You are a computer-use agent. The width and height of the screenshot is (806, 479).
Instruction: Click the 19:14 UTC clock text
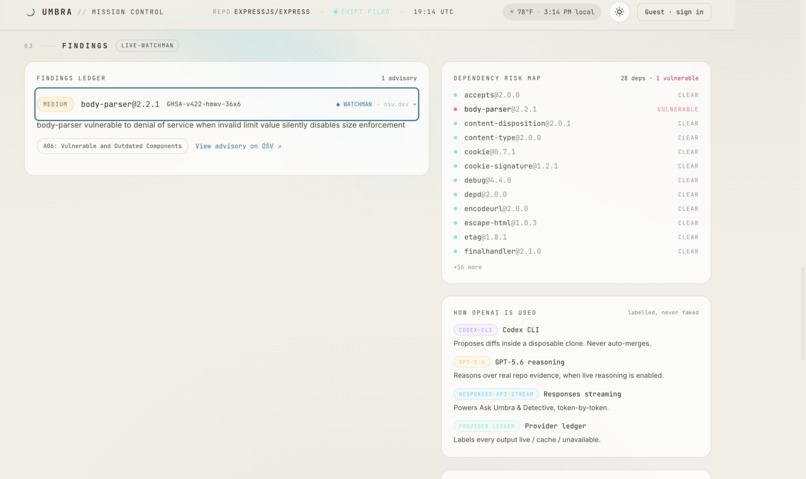tap(433, 12)
